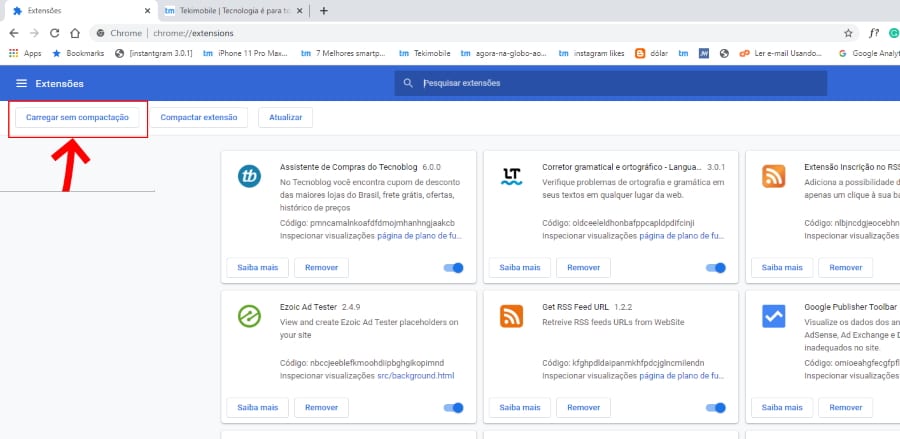Open the agora-na-globo-ao... bookmark
The image size is (900, 439).
click(504, 53)
